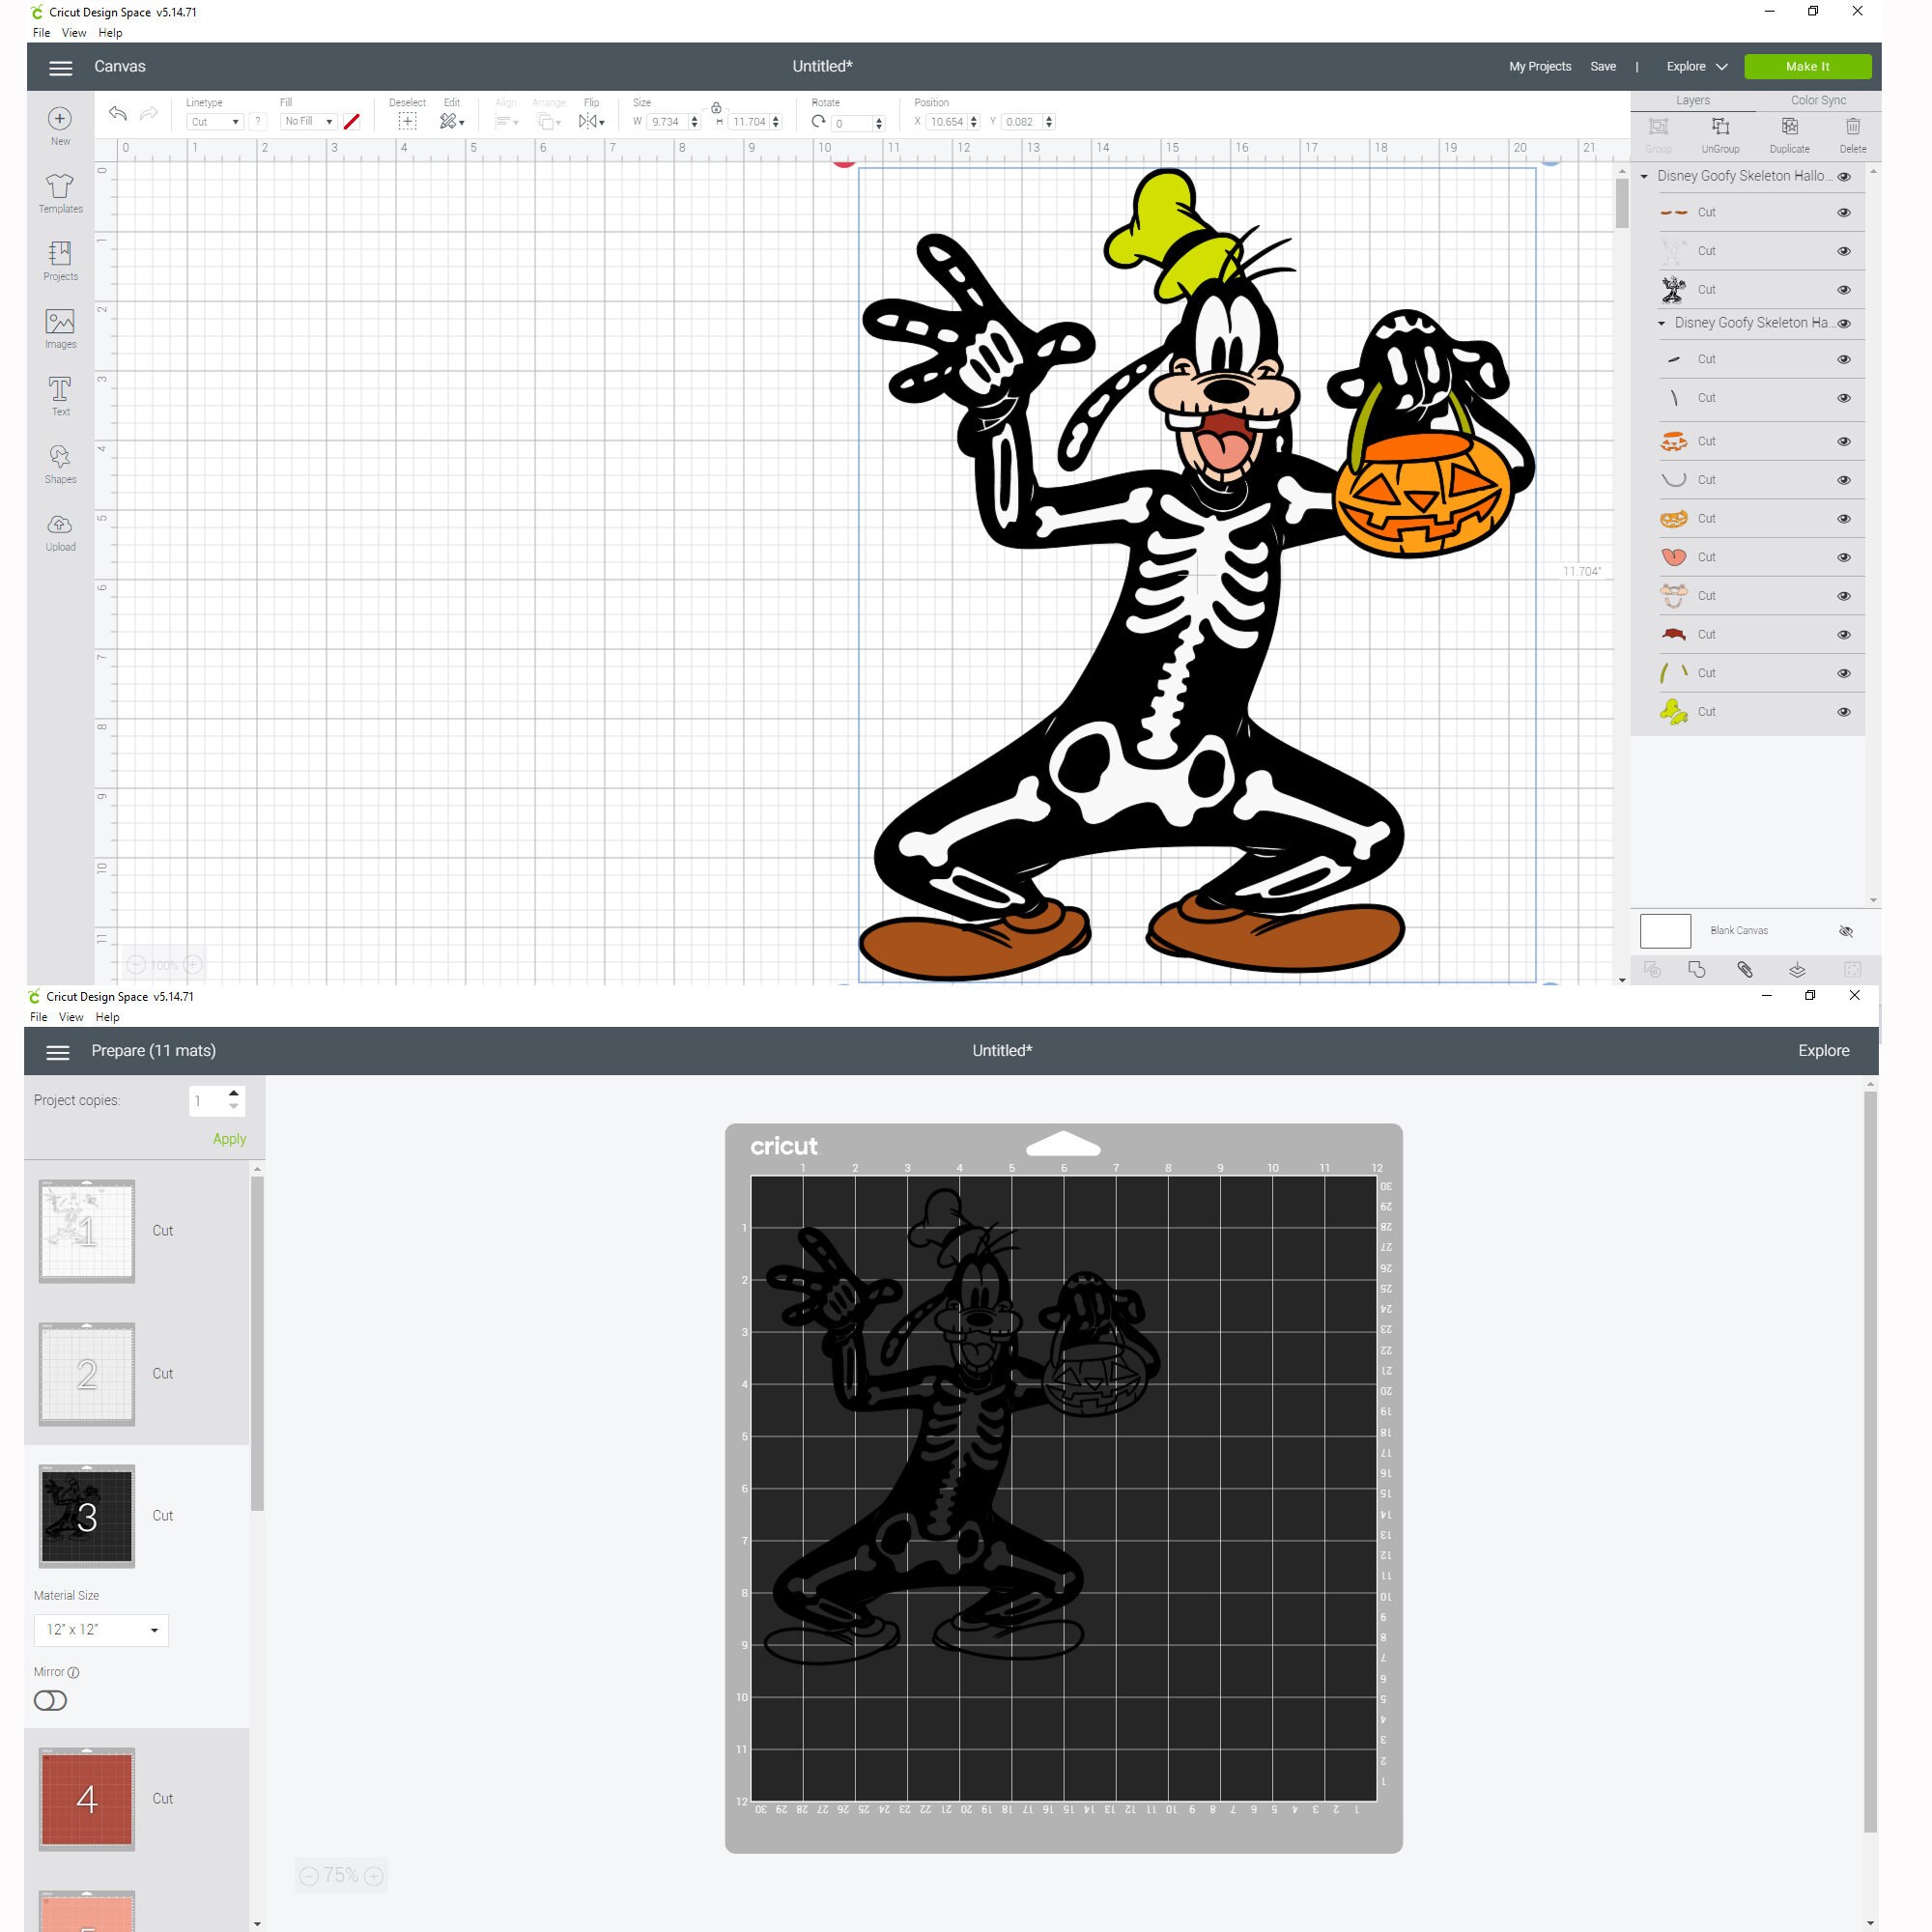Screen dimensions: 1932x1932
Task: Collapse the nested Disney Goofy Skeleton Ha group
Action: click(x=1662, y=324)
